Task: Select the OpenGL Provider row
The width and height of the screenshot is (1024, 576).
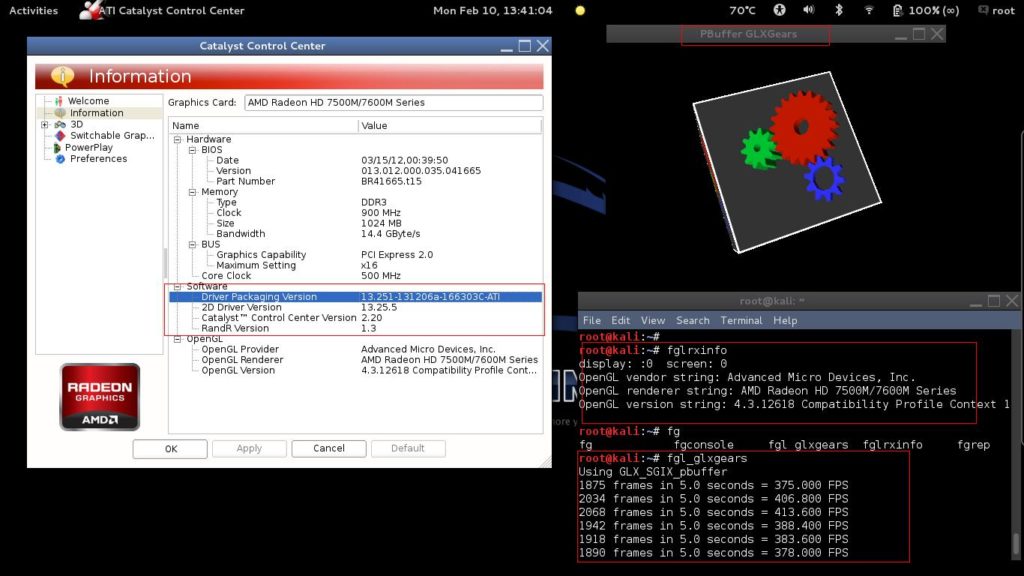Action: click(355, 349)
